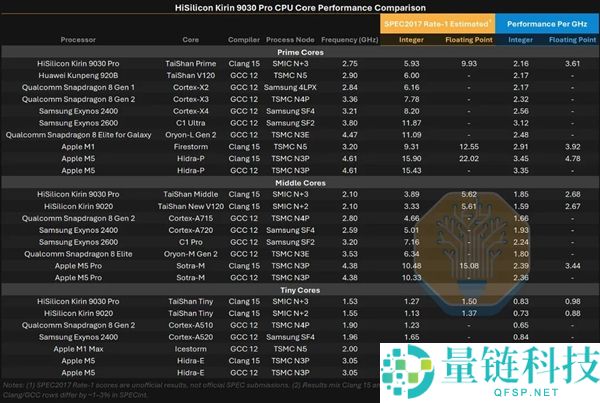The height and width of the screenshot is (403, 600).
Task: Select the '0.98' per-GHz floating point value
Action: tap(572, 301)
